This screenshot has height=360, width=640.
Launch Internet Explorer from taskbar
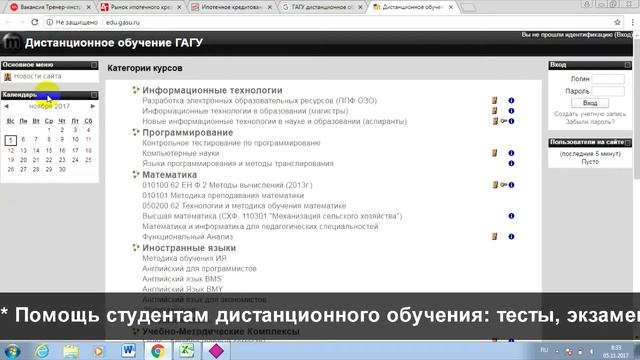[42, 351]
